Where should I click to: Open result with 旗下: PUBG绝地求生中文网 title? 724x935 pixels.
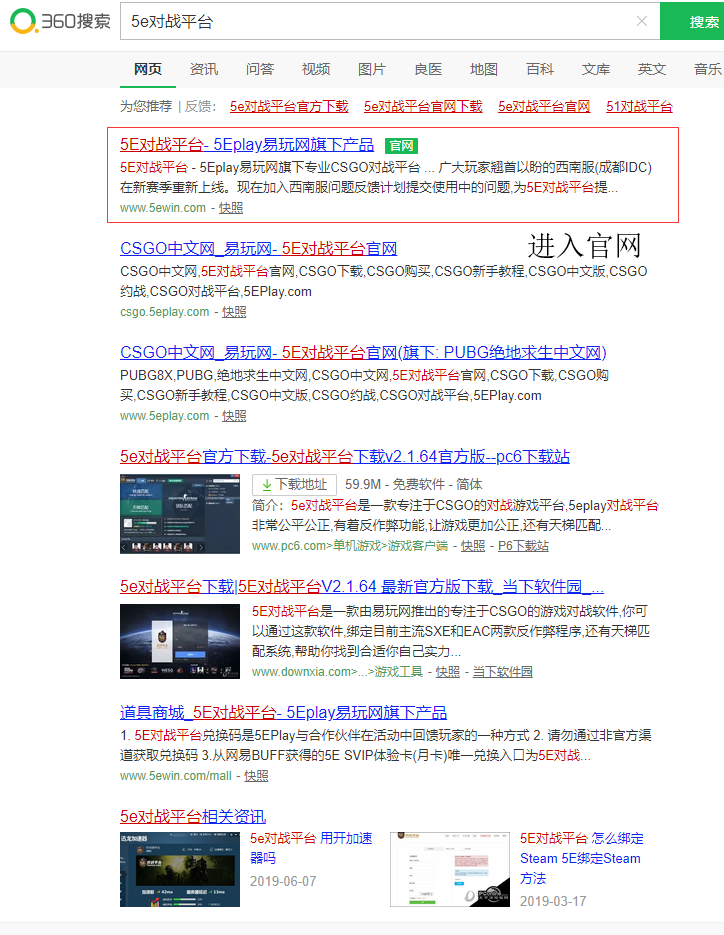click(x=363, y=352)
